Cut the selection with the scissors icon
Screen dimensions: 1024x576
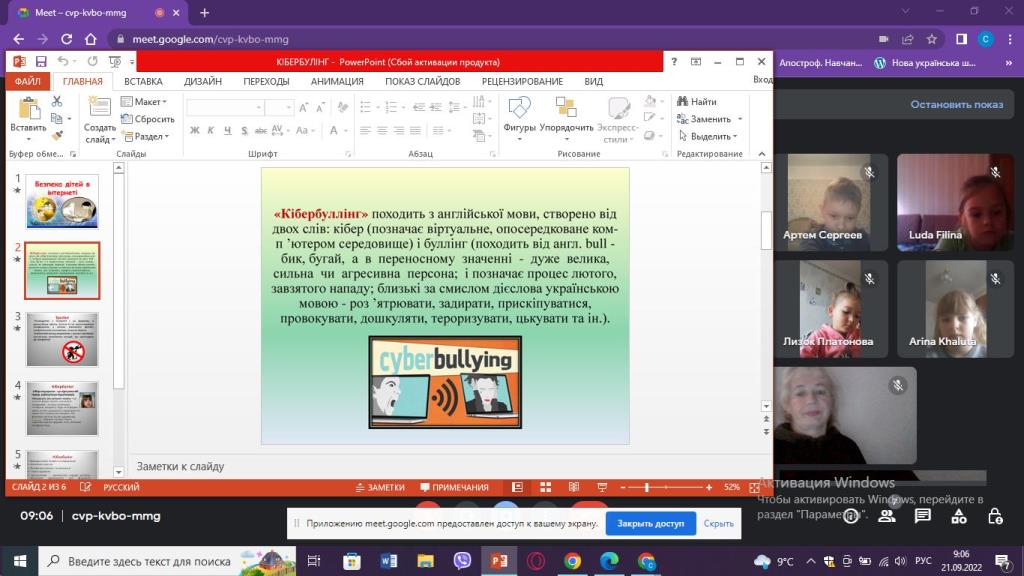click(x=57, y=101)
